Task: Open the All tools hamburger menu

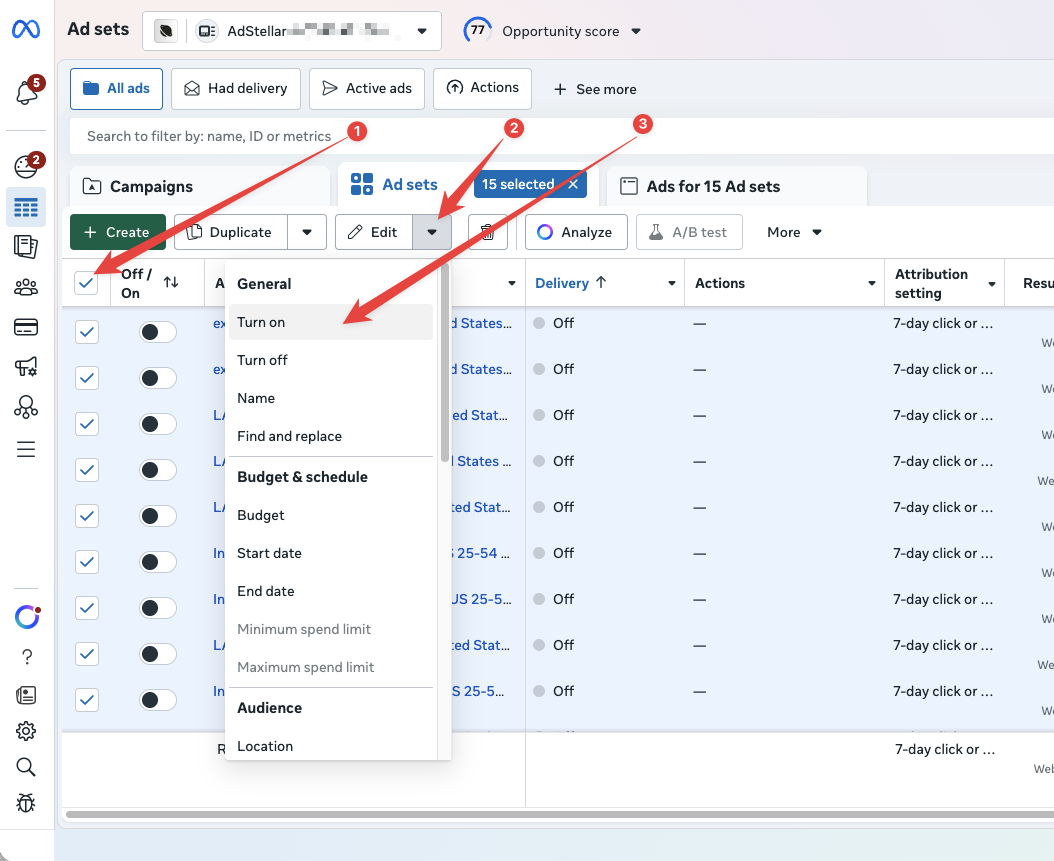Action: 26,449
